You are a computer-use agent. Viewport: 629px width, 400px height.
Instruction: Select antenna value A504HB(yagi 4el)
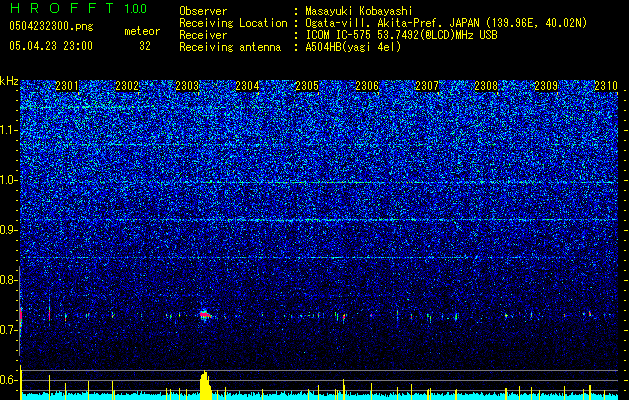(x=353, y=47)
